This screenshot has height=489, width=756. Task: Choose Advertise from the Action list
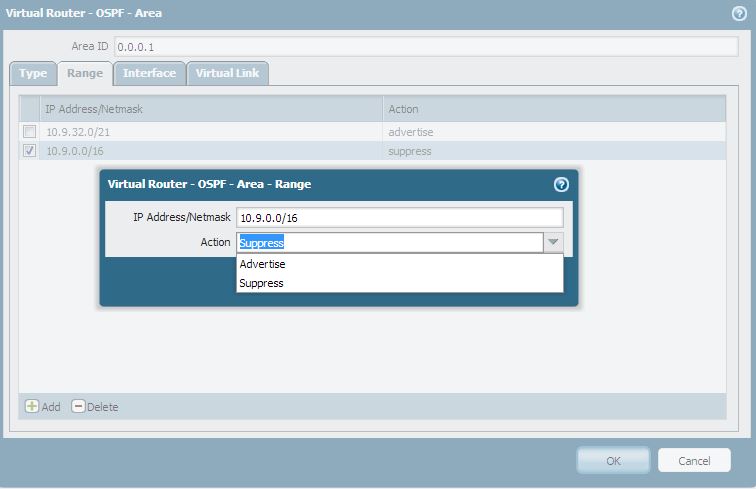[400, 264]
